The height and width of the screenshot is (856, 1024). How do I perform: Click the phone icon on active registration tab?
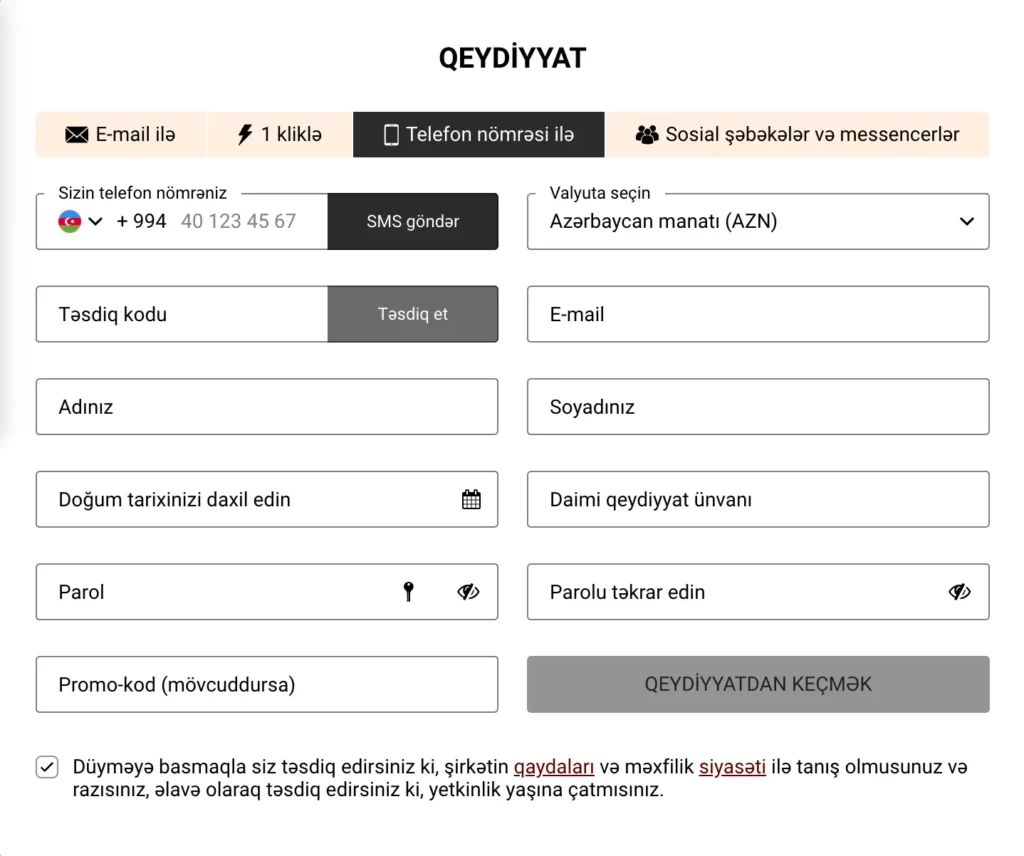[x=392, y=134]
